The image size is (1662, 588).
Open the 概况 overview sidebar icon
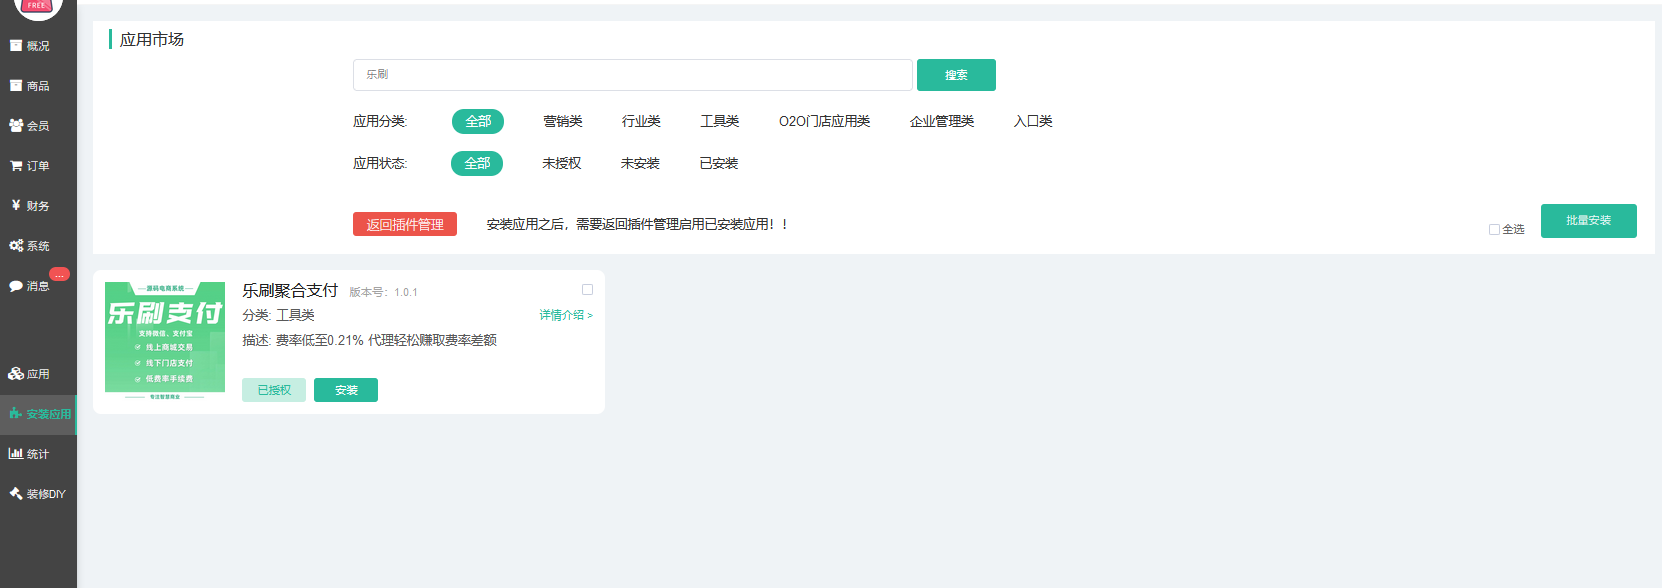16,45
